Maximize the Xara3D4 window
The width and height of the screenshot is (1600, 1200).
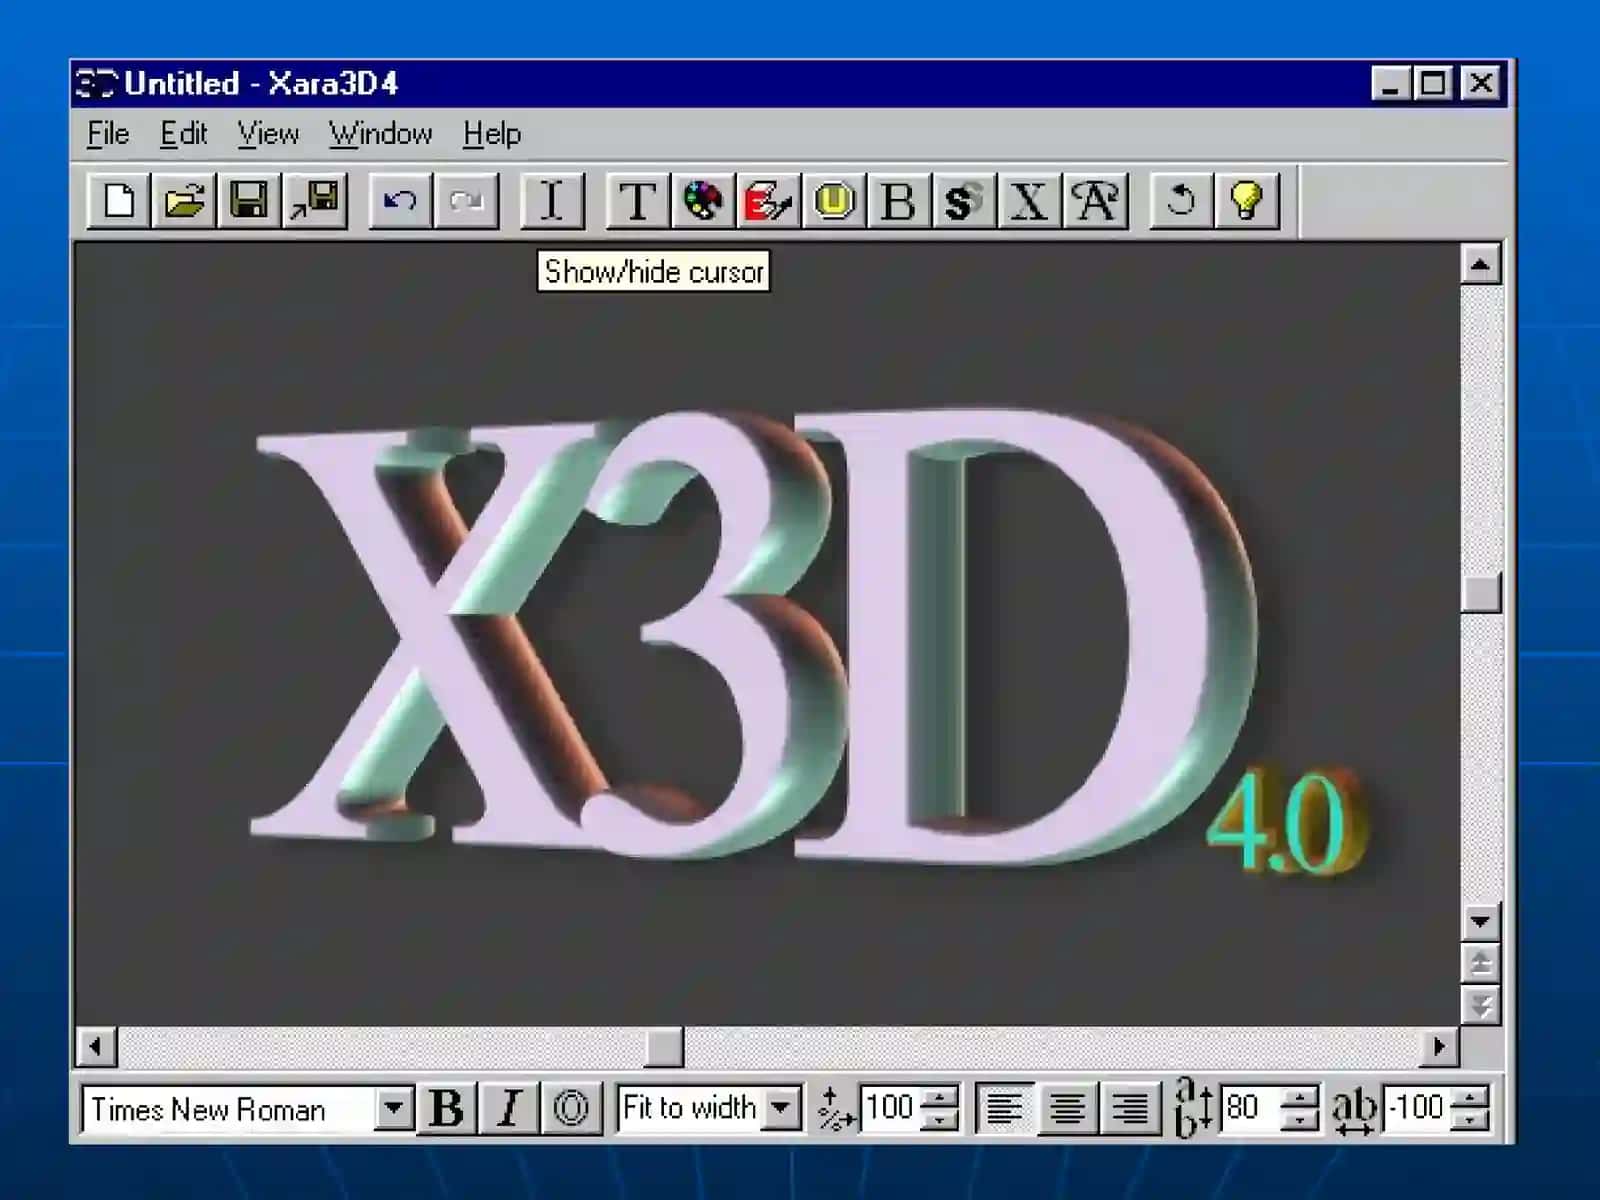1432,84
